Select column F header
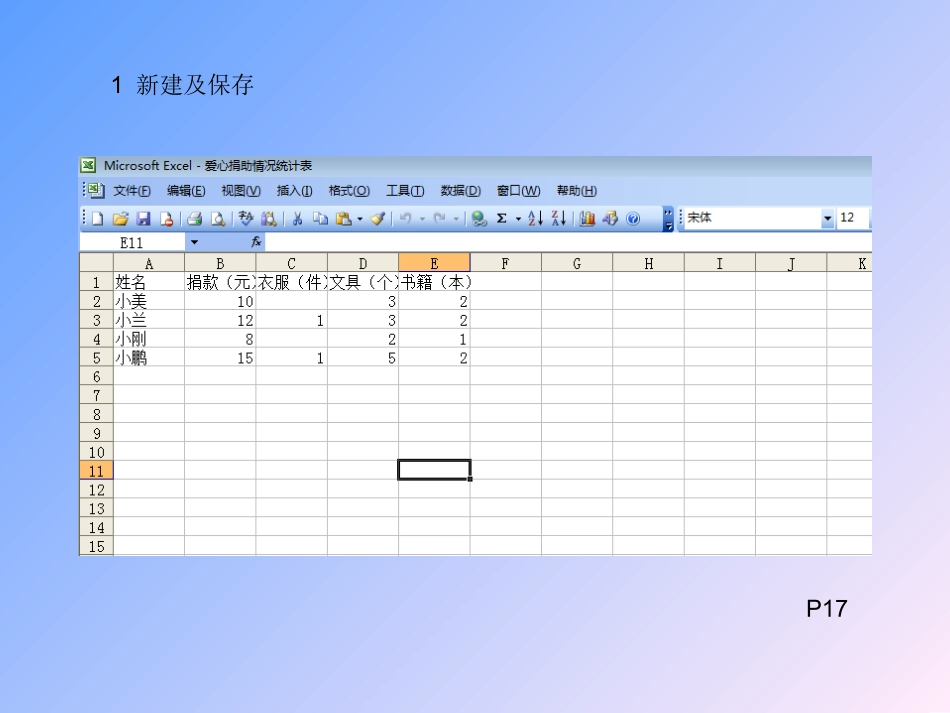 pos(505,263)
